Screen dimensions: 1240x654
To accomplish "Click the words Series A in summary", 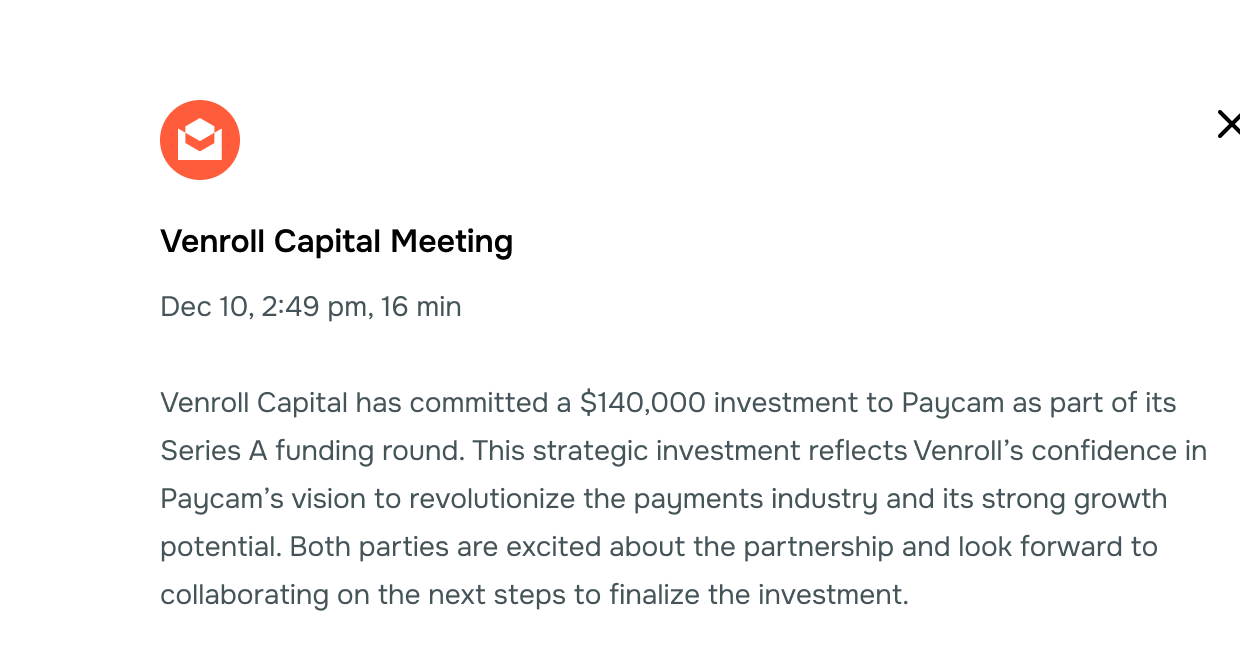I will tap(214, 451).
